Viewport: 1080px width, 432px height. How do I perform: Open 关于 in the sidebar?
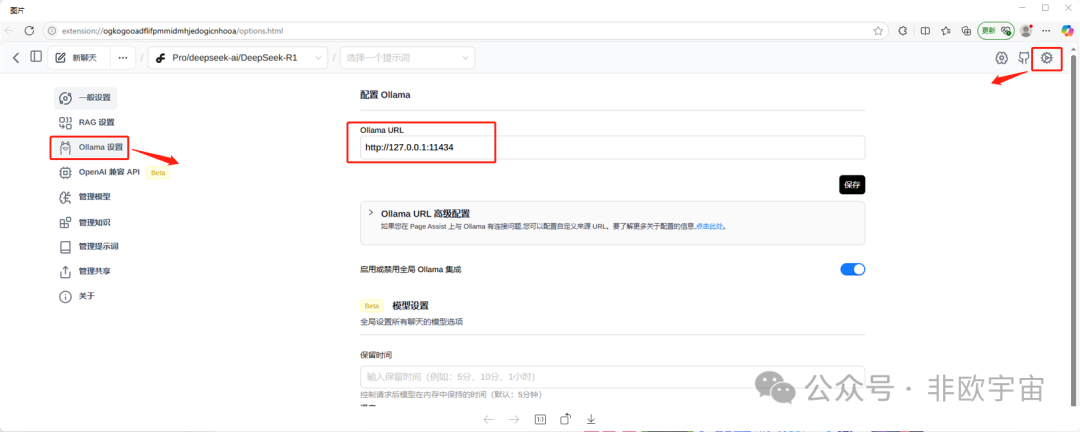(77, 296)
